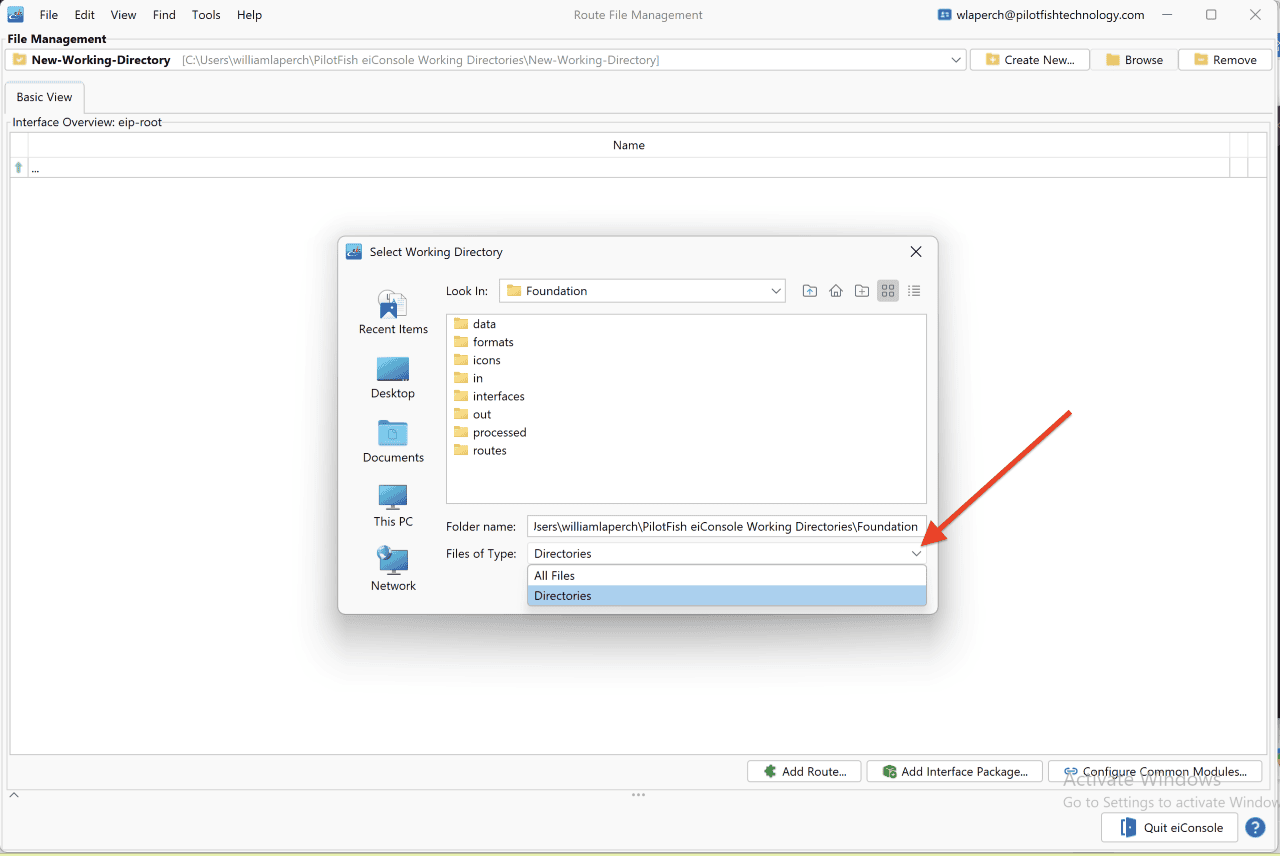Click the Quit eiConsole button
The image size is (1280, 856).
1170,828
